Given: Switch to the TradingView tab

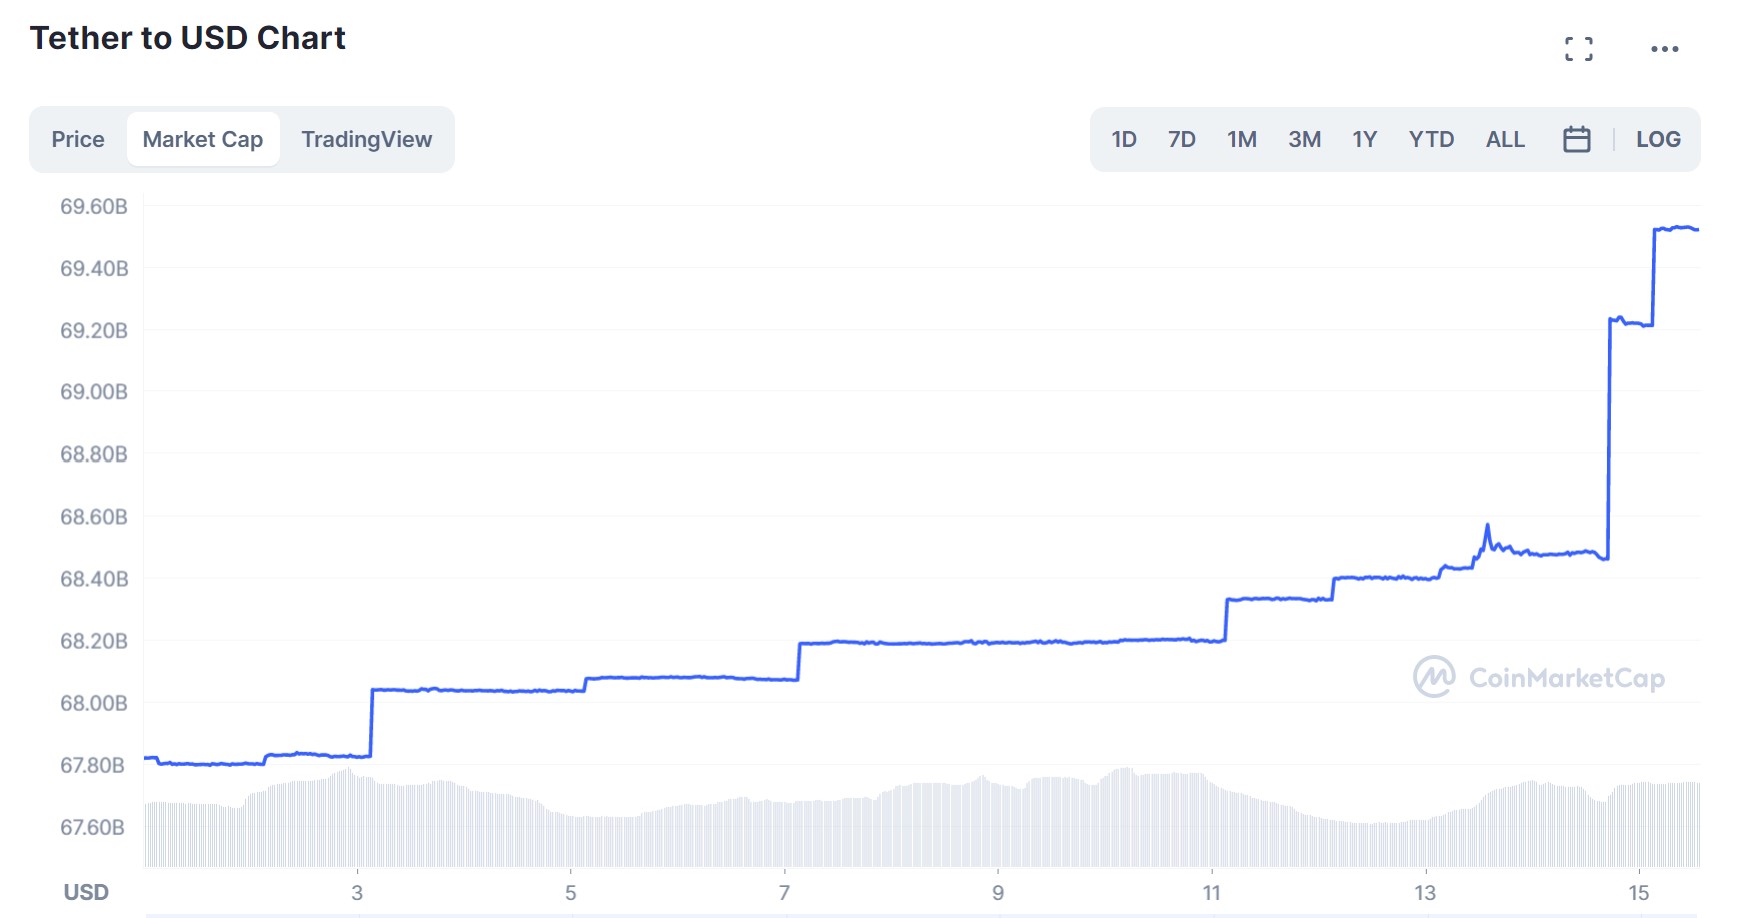Looking at the screenshot, I should click(x=367, y=139).
